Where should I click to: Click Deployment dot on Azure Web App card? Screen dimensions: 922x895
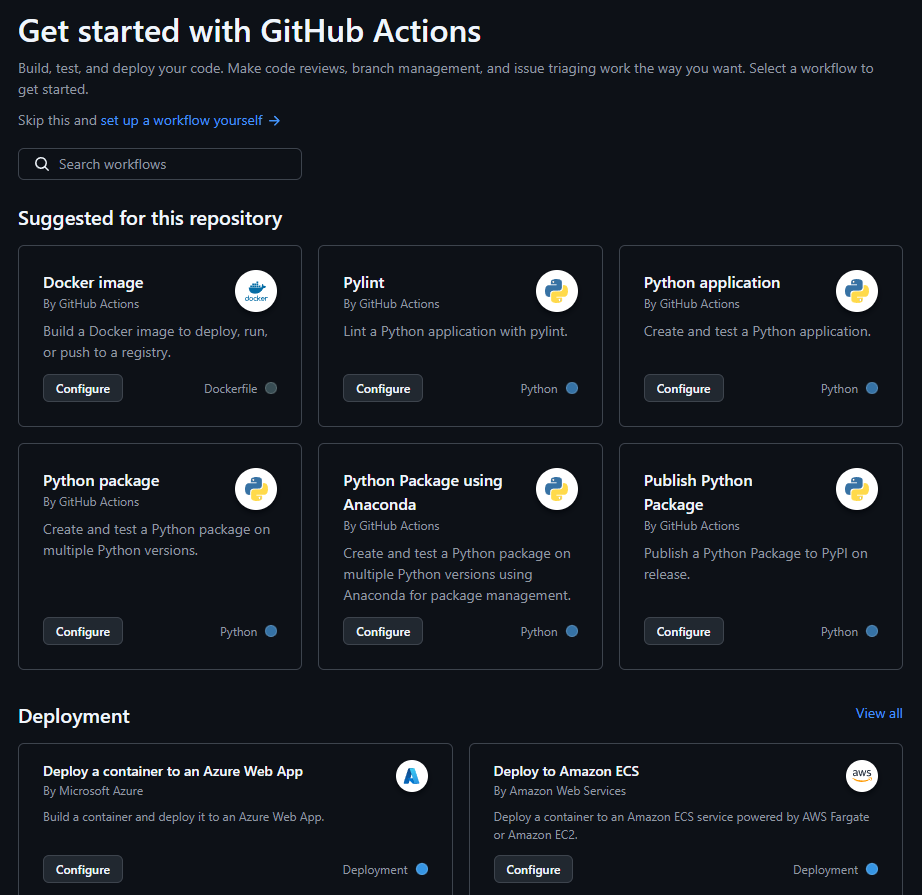click(422, 869)
